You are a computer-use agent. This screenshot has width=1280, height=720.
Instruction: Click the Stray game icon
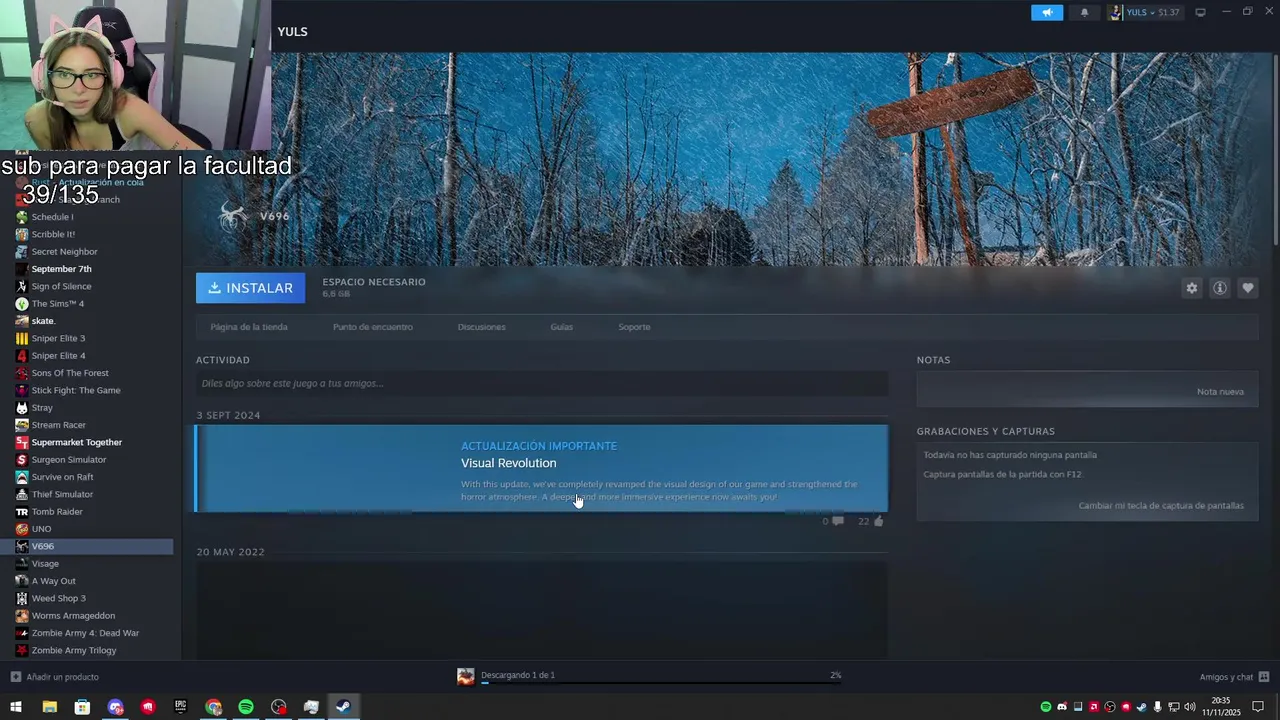coord(22,408)
